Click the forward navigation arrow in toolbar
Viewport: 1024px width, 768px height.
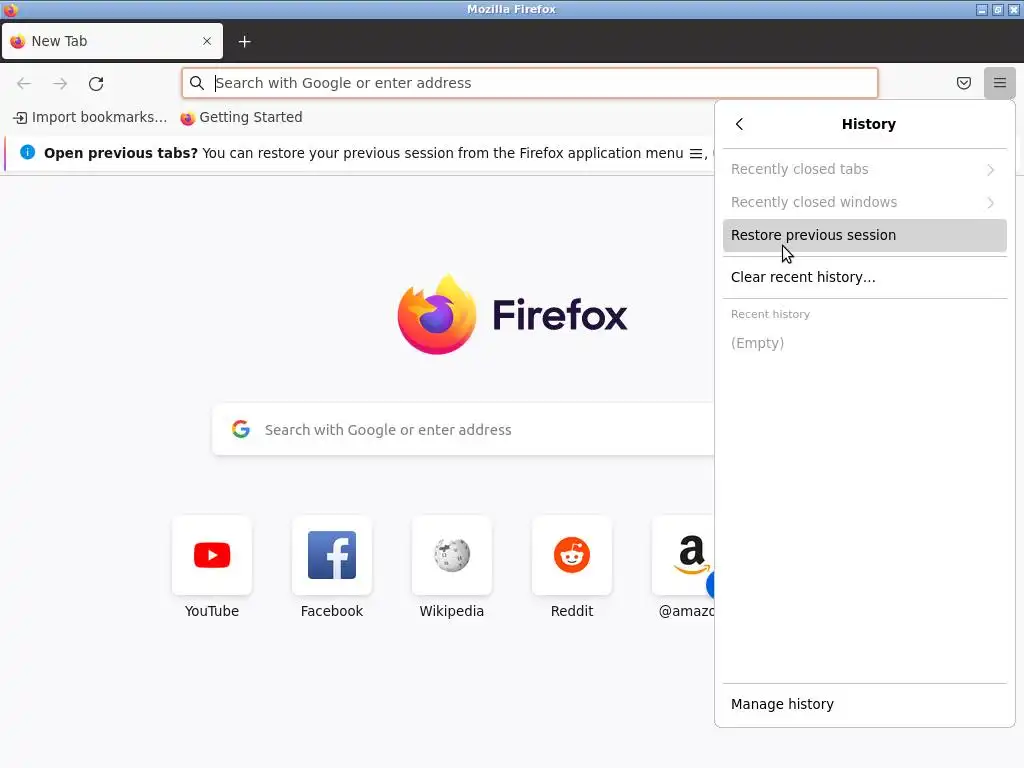click(x=60, y=83)
